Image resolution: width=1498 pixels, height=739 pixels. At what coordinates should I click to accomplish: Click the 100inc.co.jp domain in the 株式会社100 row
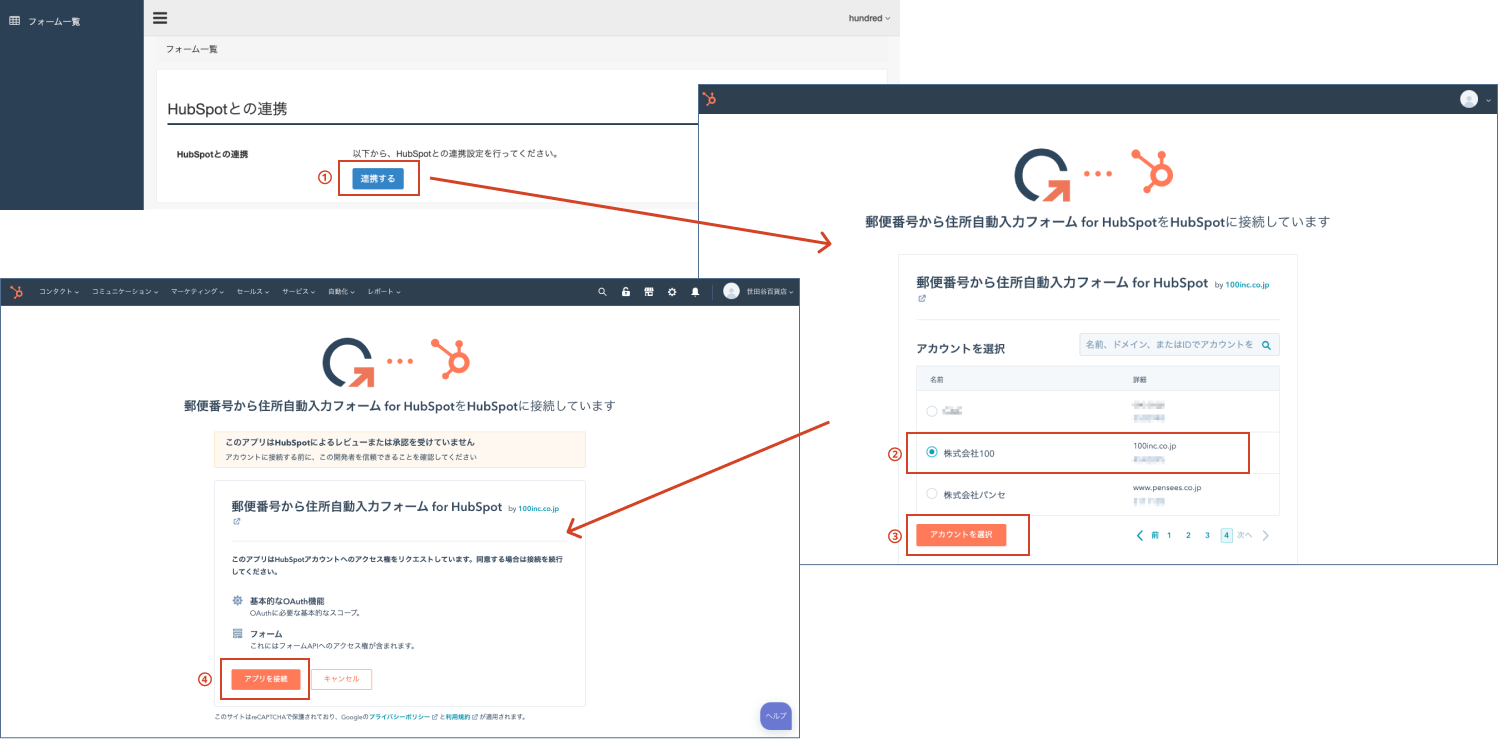1155,446
